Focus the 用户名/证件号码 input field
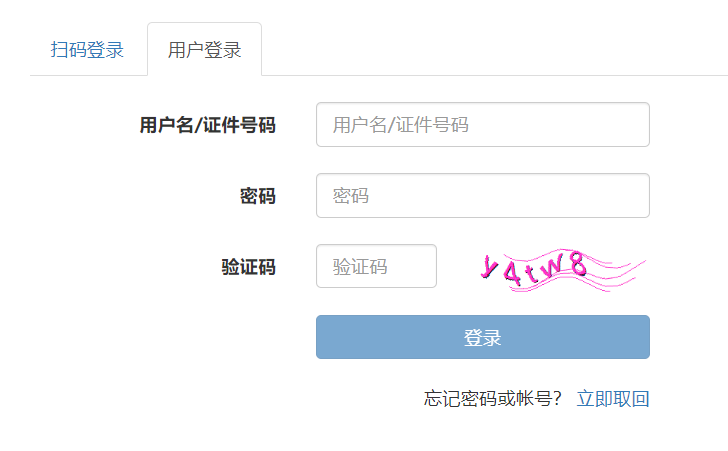728x451 pixels. (482, 125)
